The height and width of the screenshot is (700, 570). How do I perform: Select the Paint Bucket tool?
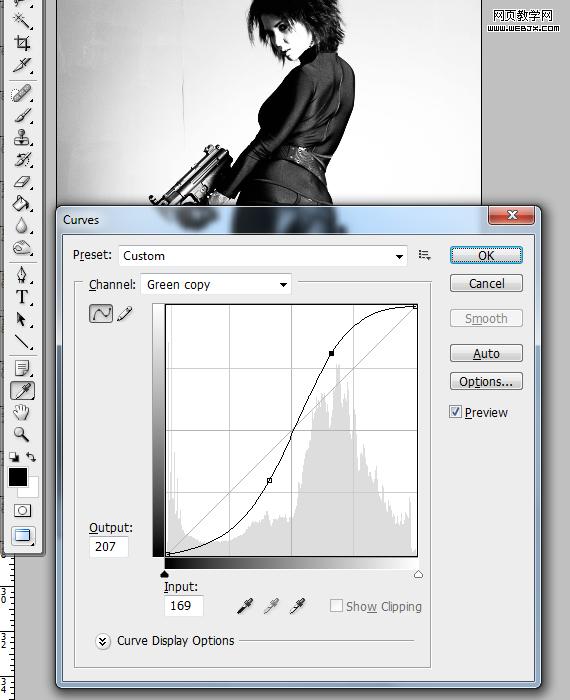(x=21, y=204)
